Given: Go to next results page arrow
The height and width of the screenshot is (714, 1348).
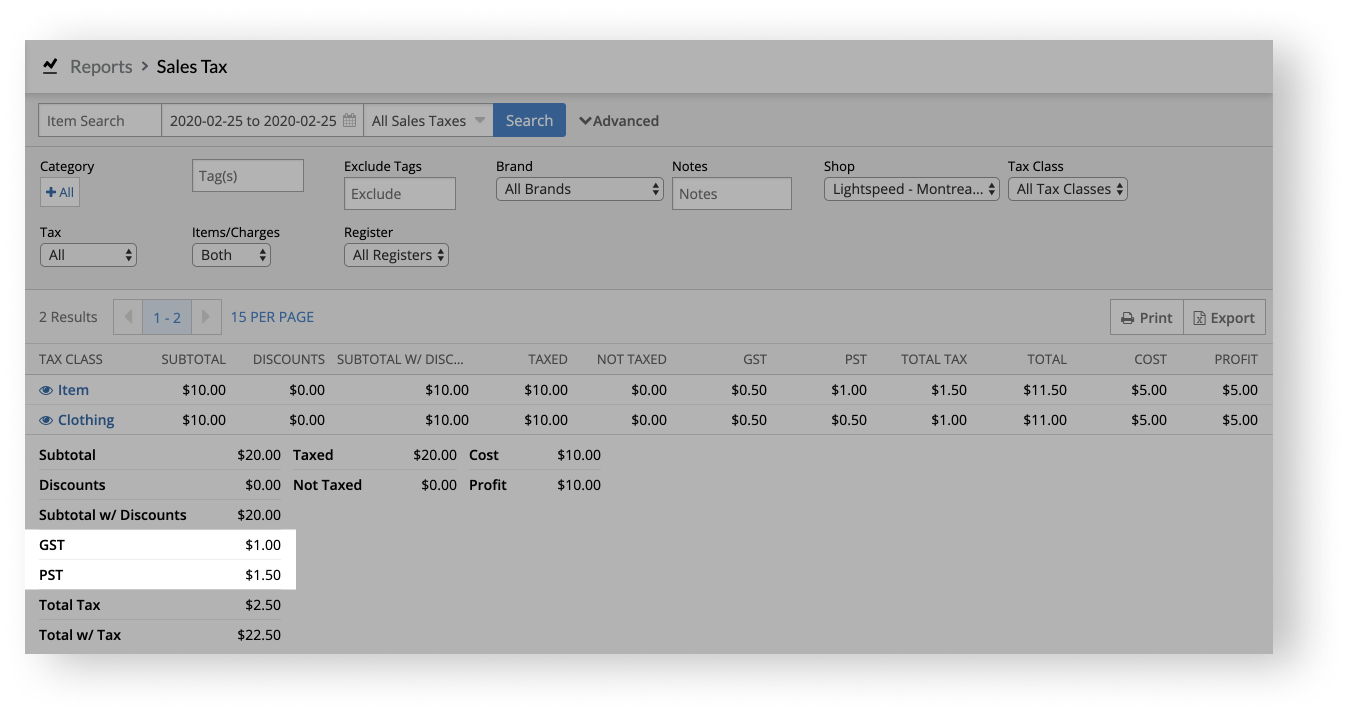Looking at the screenshot, I should coord(206,317).
